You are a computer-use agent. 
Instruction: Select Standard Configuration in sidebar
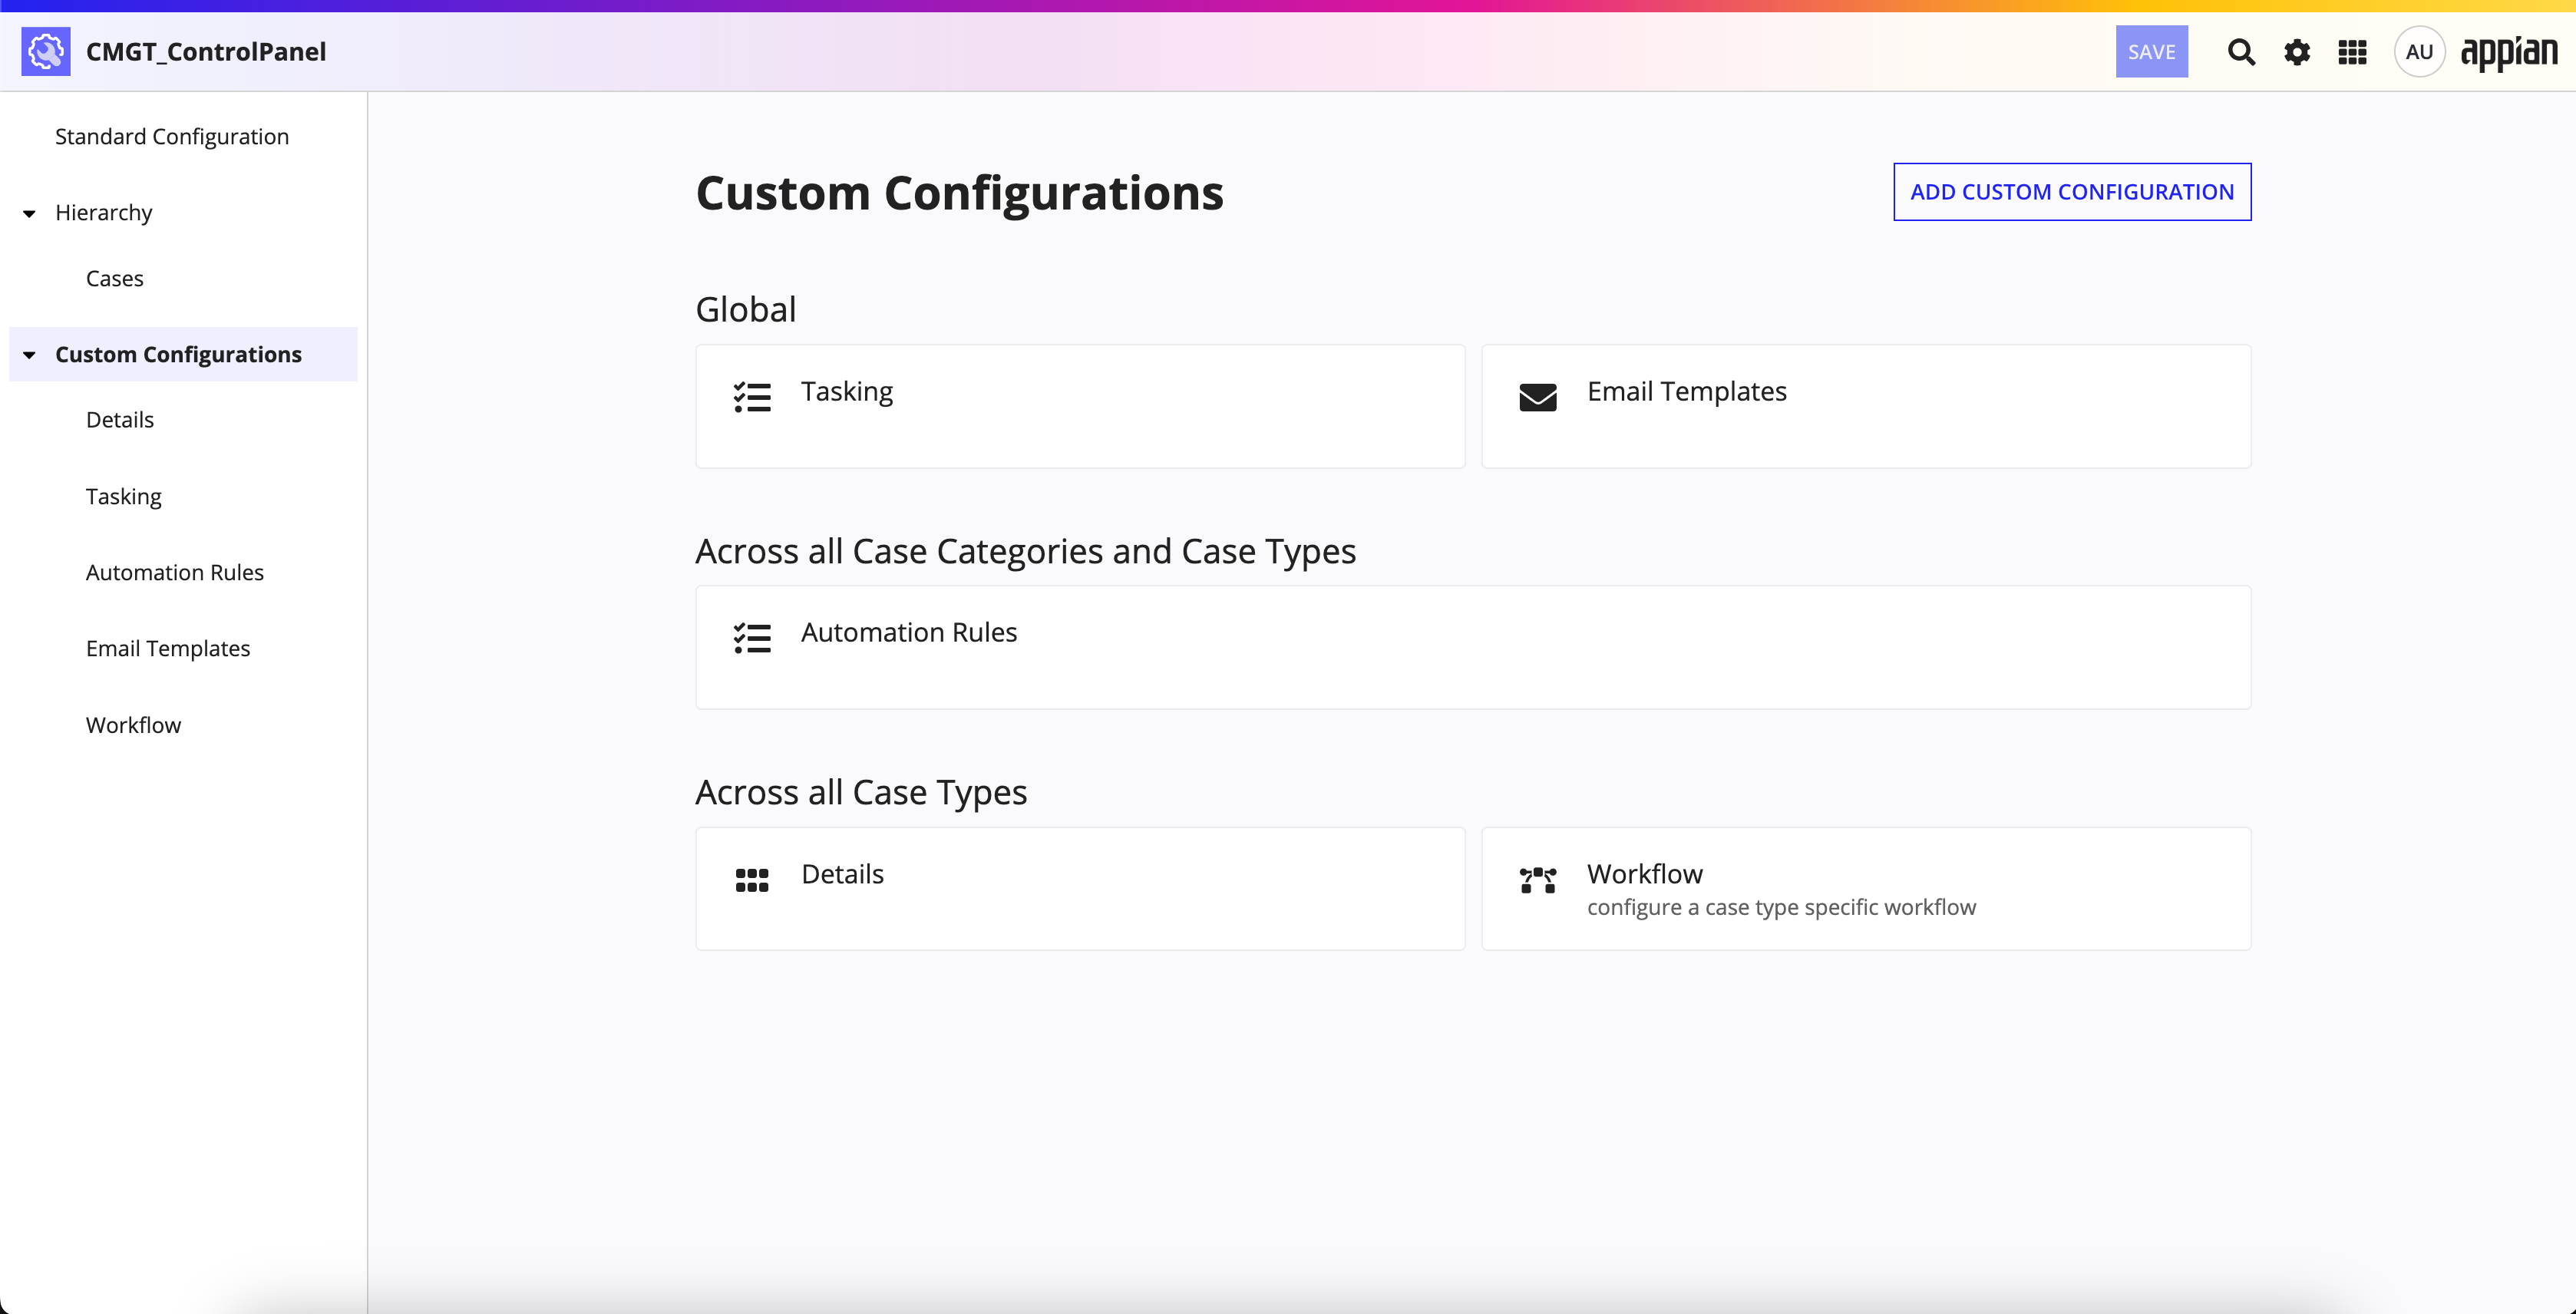coord(172,136)
